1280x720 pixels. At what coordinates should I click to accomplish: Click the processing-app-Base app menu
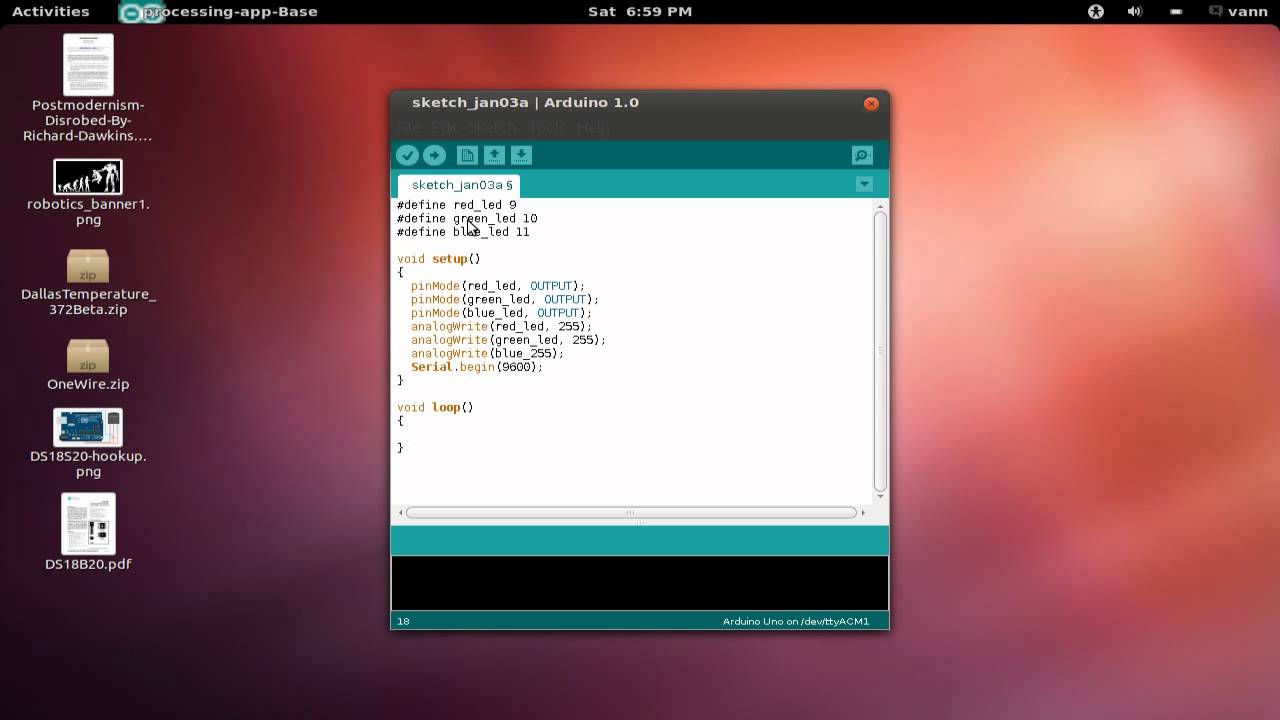coord(220,11)
